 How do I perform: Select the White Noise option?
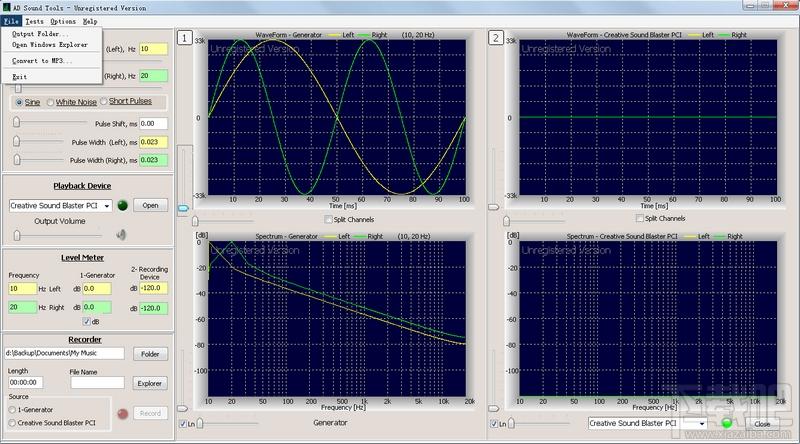coord(50,103)
